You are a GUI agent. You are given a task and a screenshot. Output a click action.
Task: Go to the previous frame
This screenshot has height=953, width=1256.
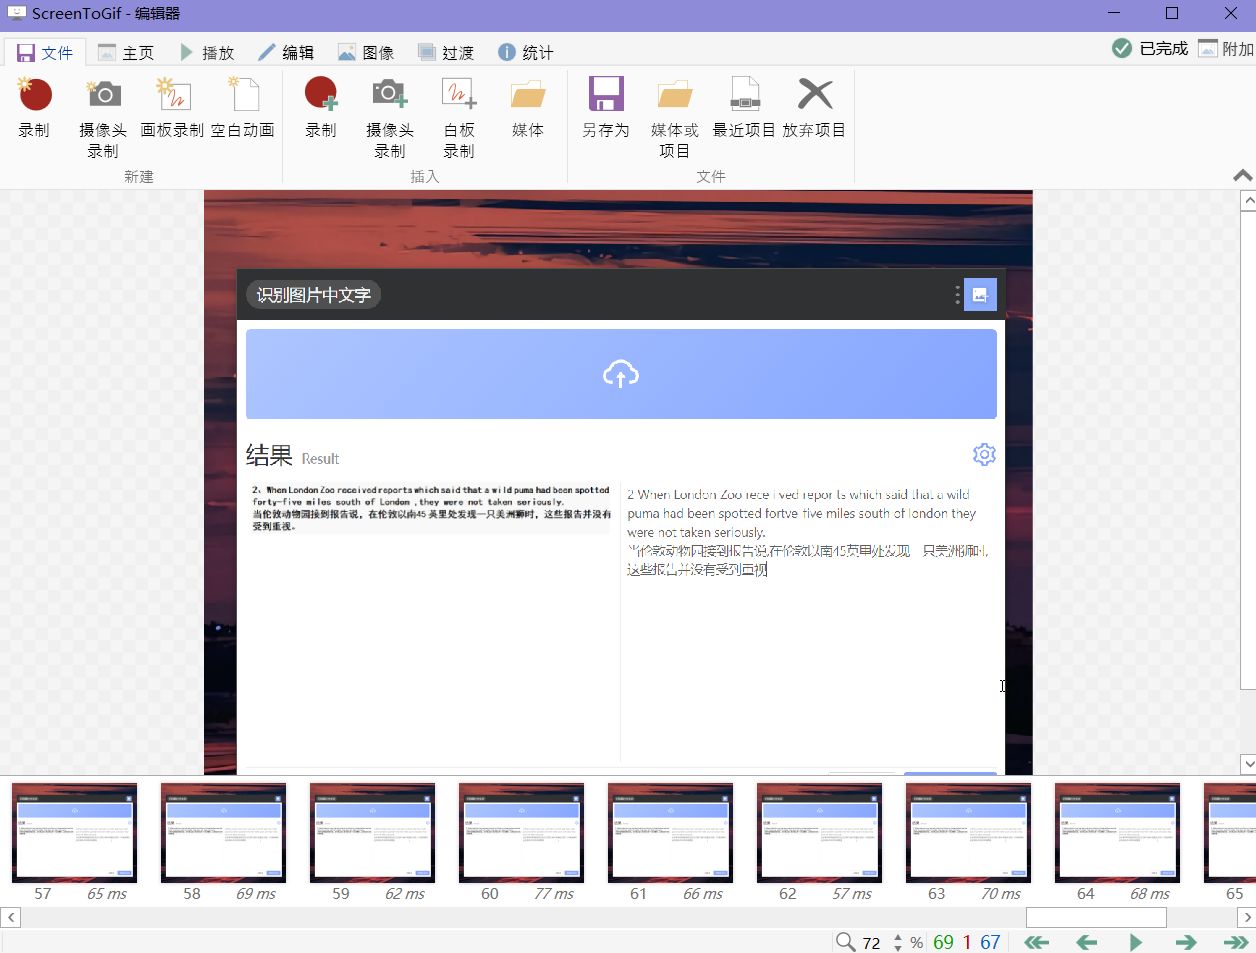click(x=1086, y=942)
